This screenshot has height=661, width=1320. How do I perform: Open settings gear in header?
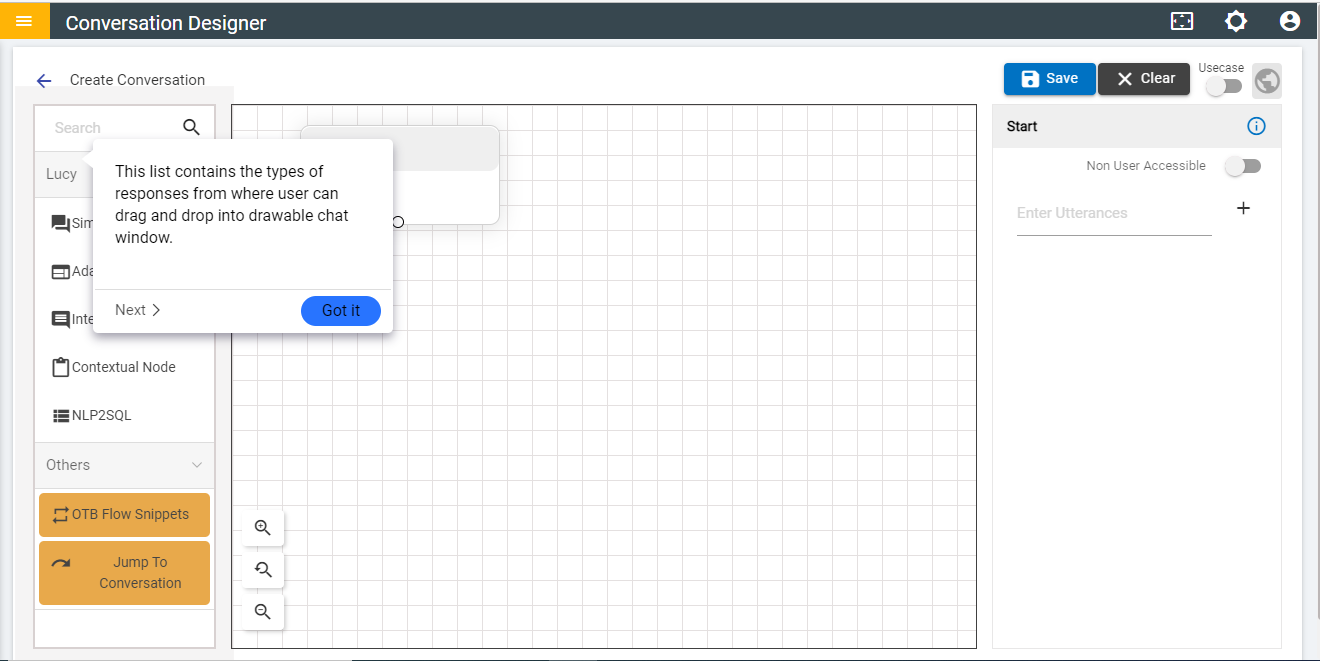pos(1236,21)
